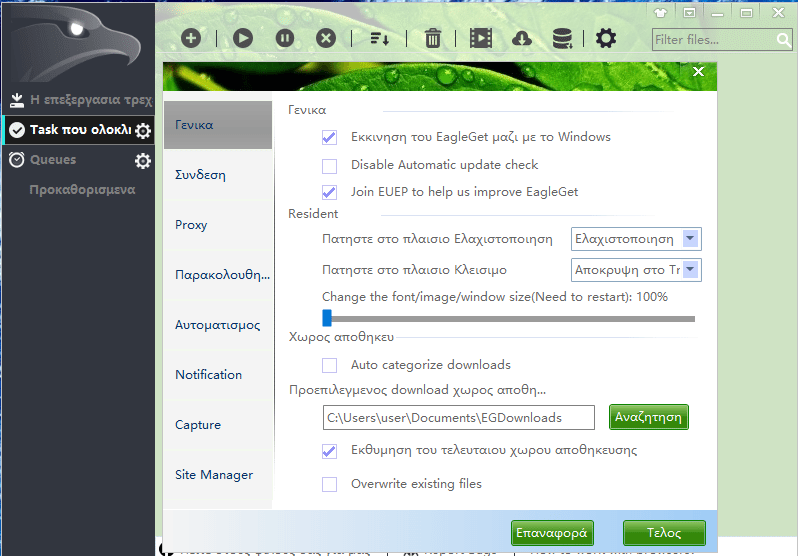798x556 pixels.
Task: Switch to the Αυτοματισμος tab
Action: (218, 325)
